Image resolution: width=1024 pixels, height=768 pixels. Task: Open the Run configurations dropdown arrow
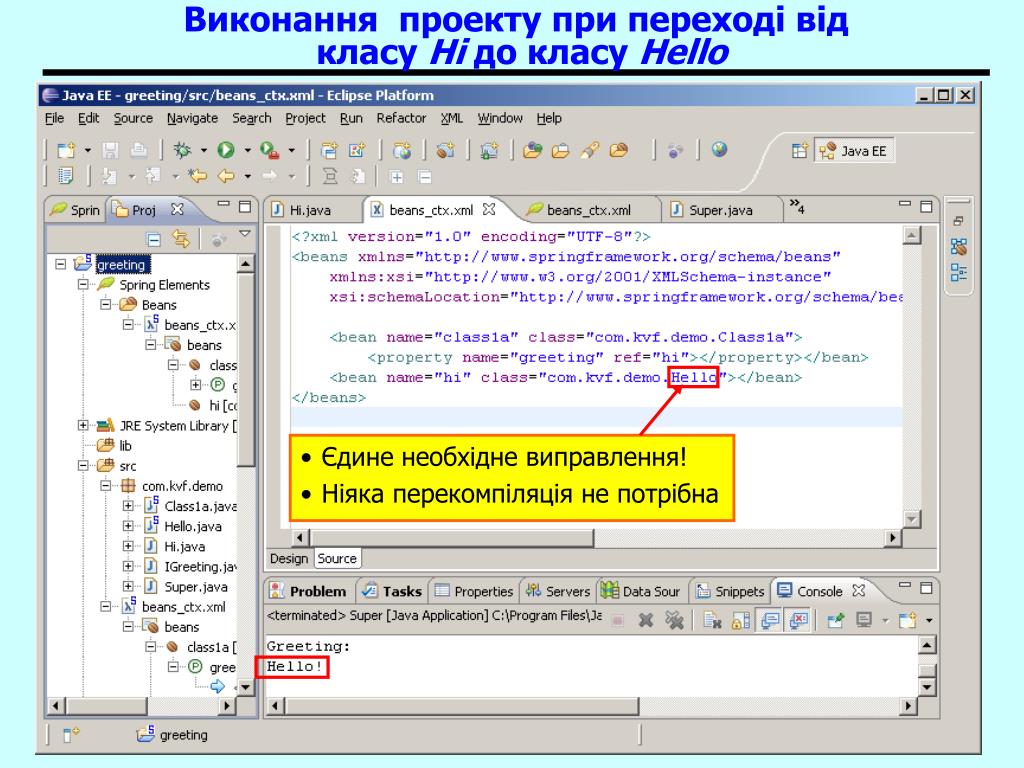pos(248,151)
